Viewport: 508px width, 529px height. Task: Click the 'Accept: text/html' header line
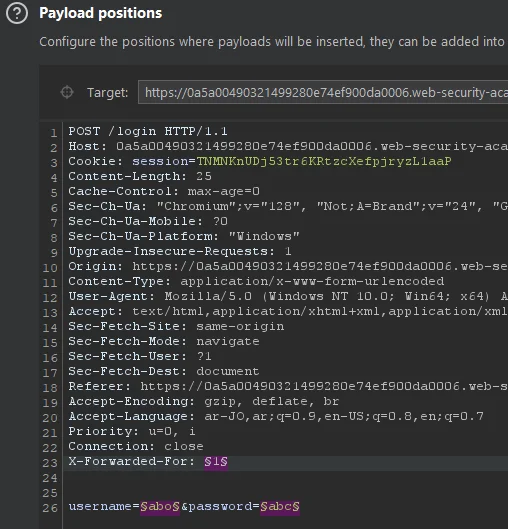288,311
